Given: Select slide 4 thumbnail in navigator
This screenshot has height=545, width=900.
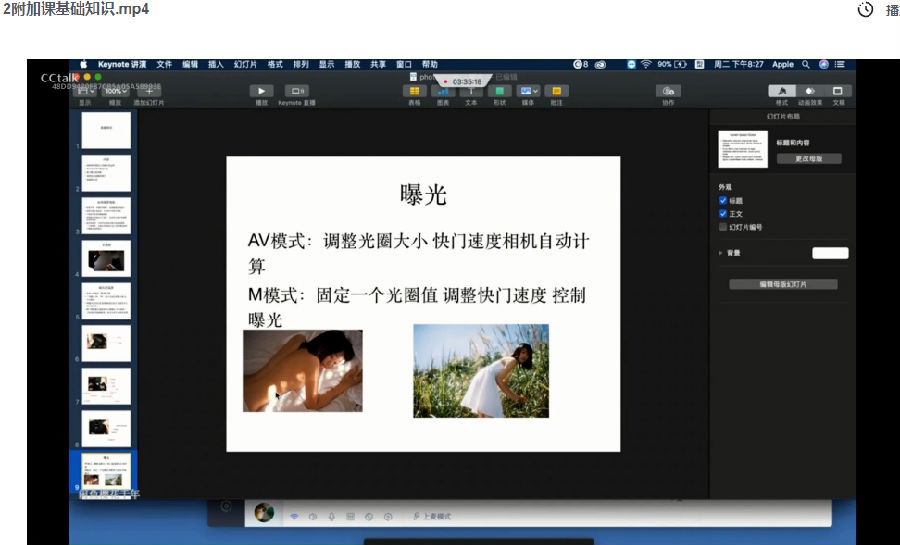Looking at the screenshot, I should pyautogui.click(x=106, y=258).
